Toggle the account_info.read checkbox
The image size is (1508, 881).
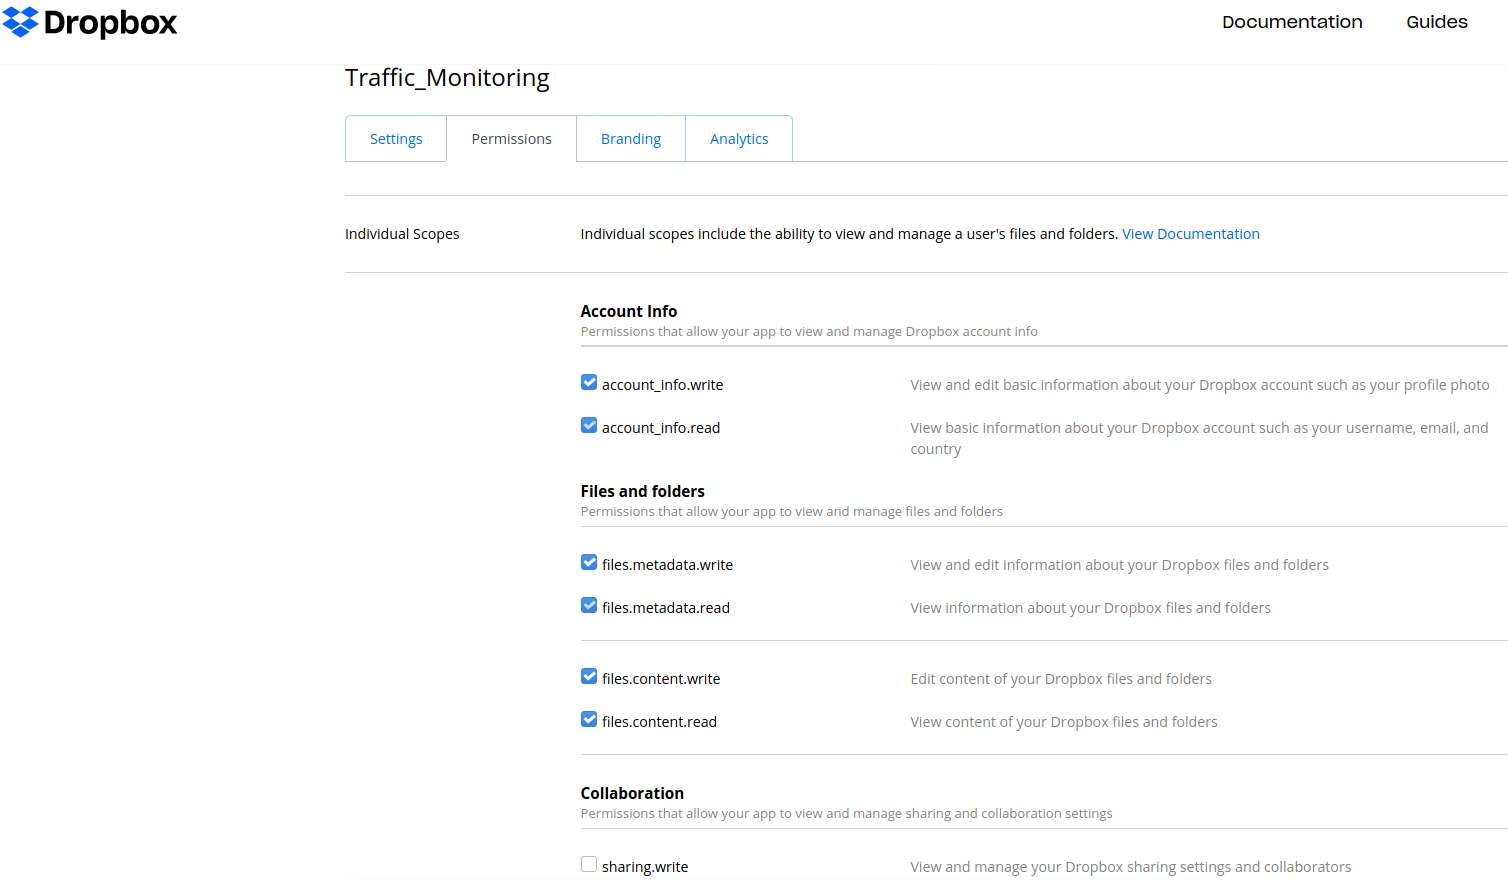point(589,426)
